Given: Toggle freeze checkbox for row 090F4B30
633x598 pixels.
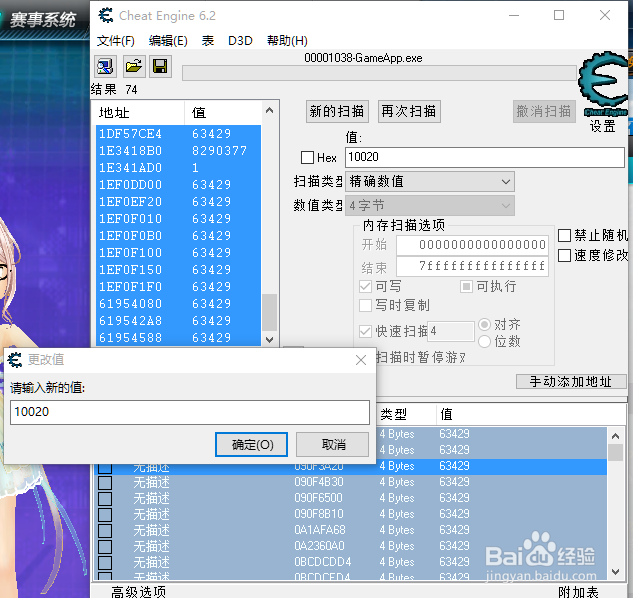Looking at the screenshot, I should [x=105, y=483].
